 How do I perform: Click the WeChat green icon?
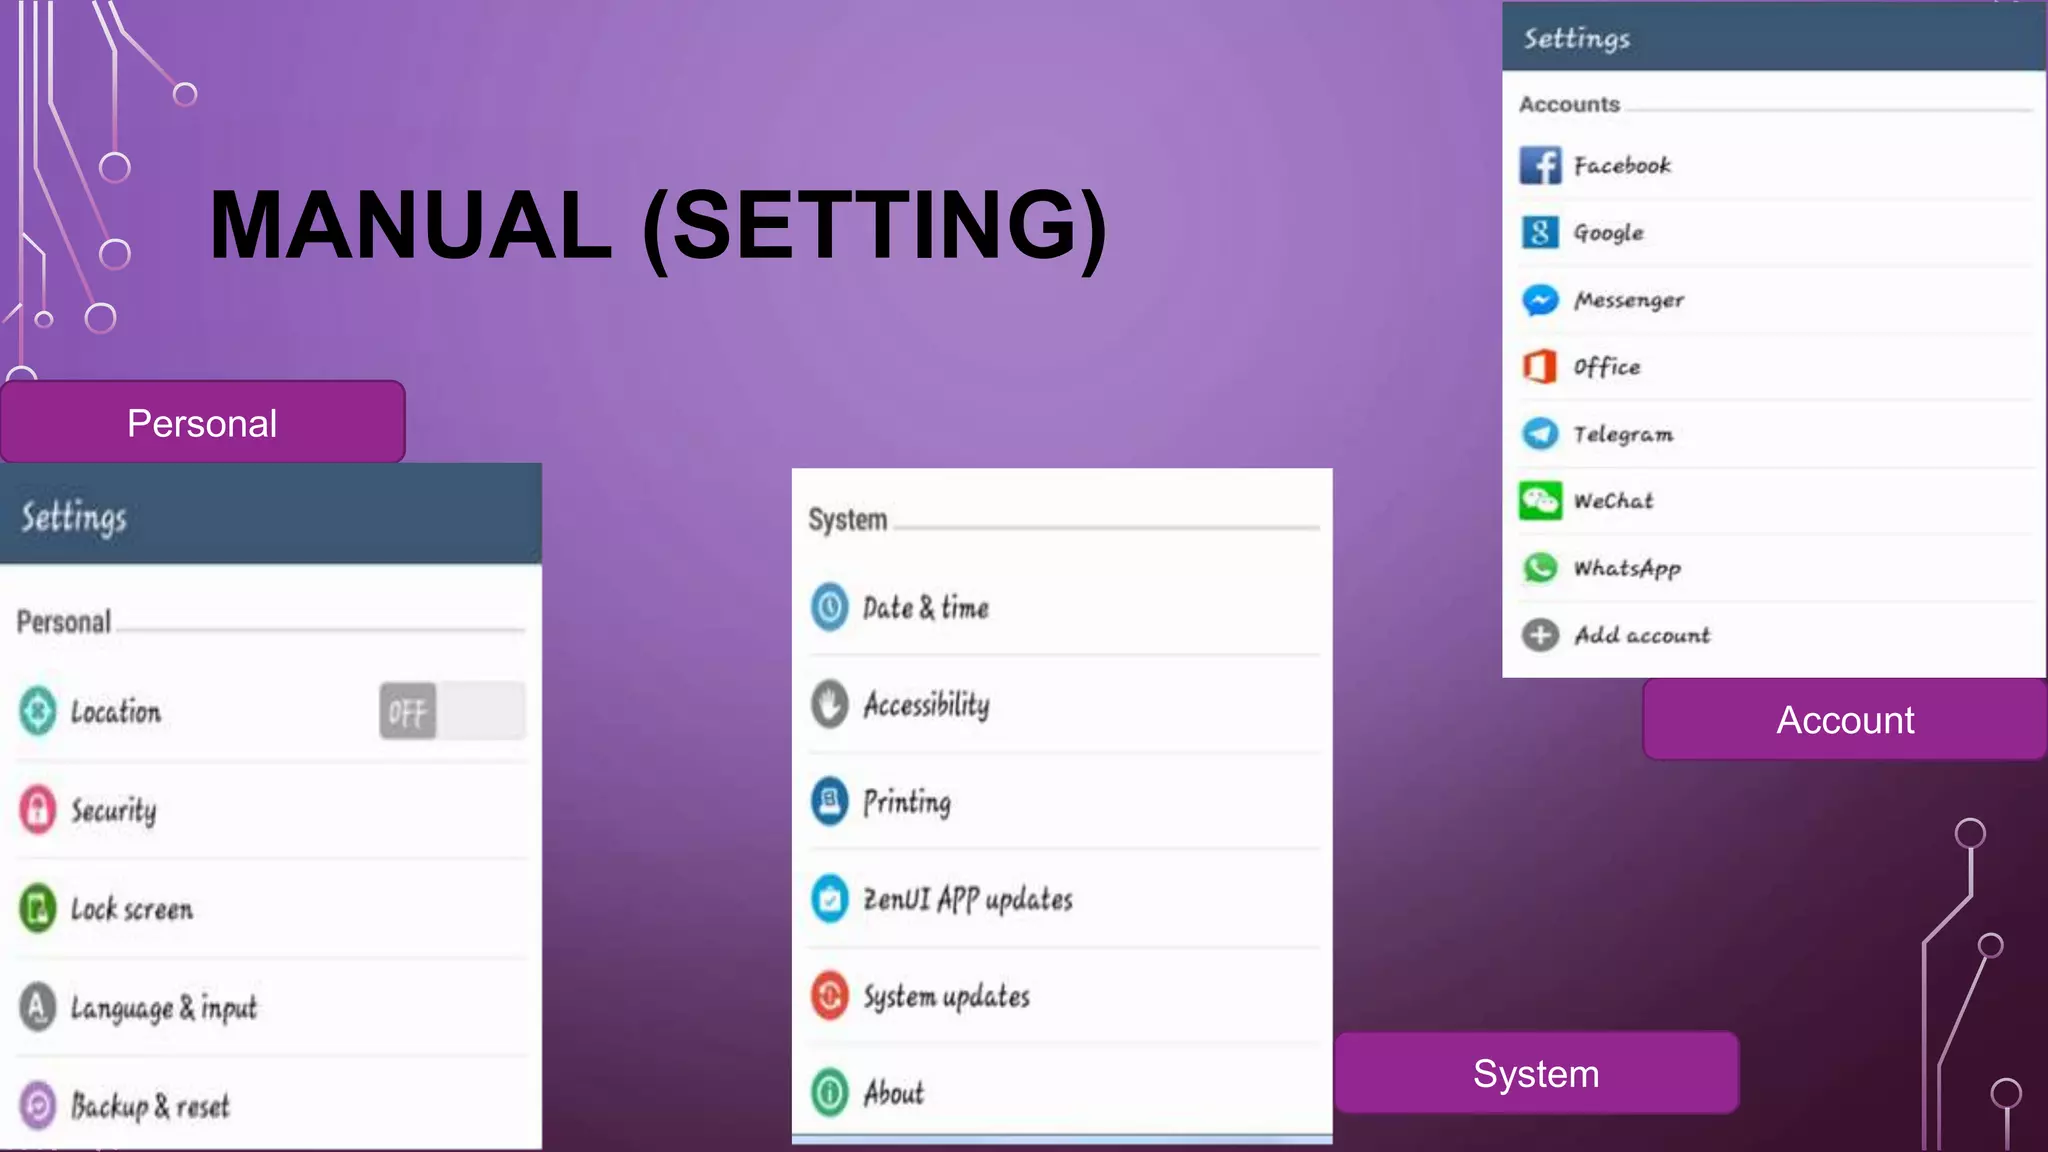pos(1540,501)
